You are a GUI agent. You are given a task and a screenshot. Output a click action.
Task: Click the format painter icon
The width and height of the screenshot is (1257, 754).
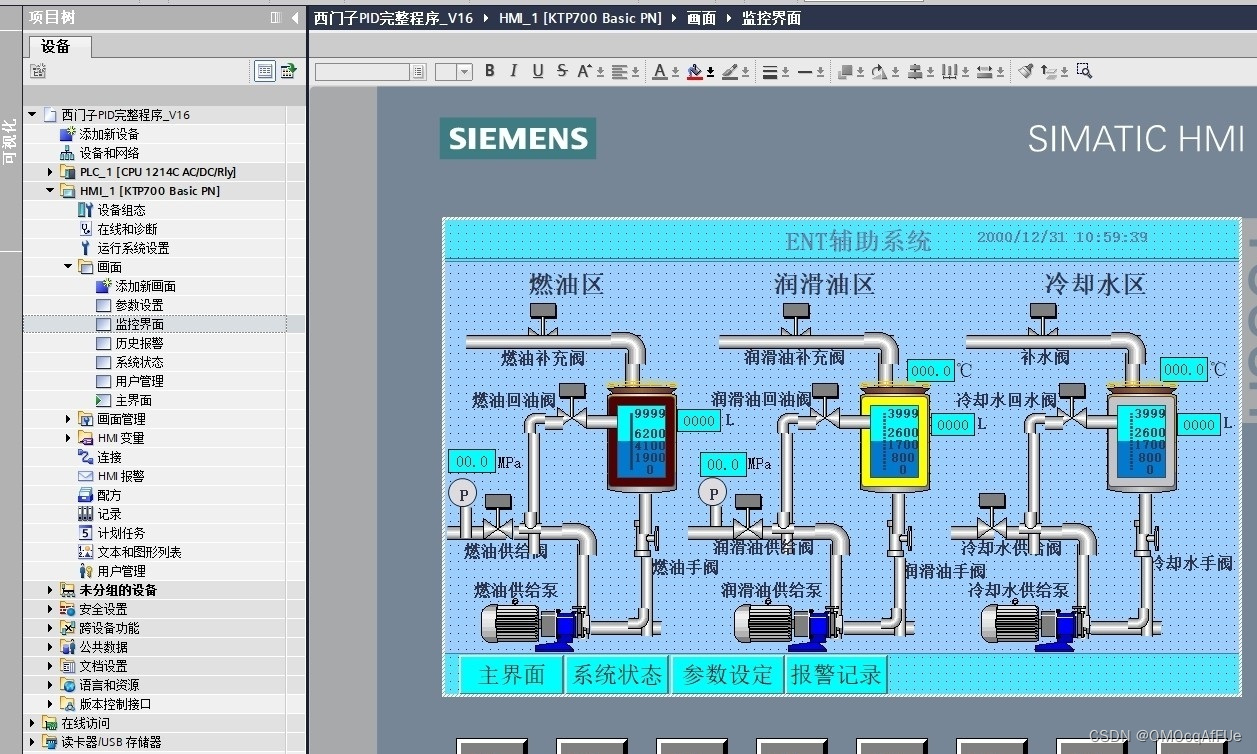click(1025, 71)
